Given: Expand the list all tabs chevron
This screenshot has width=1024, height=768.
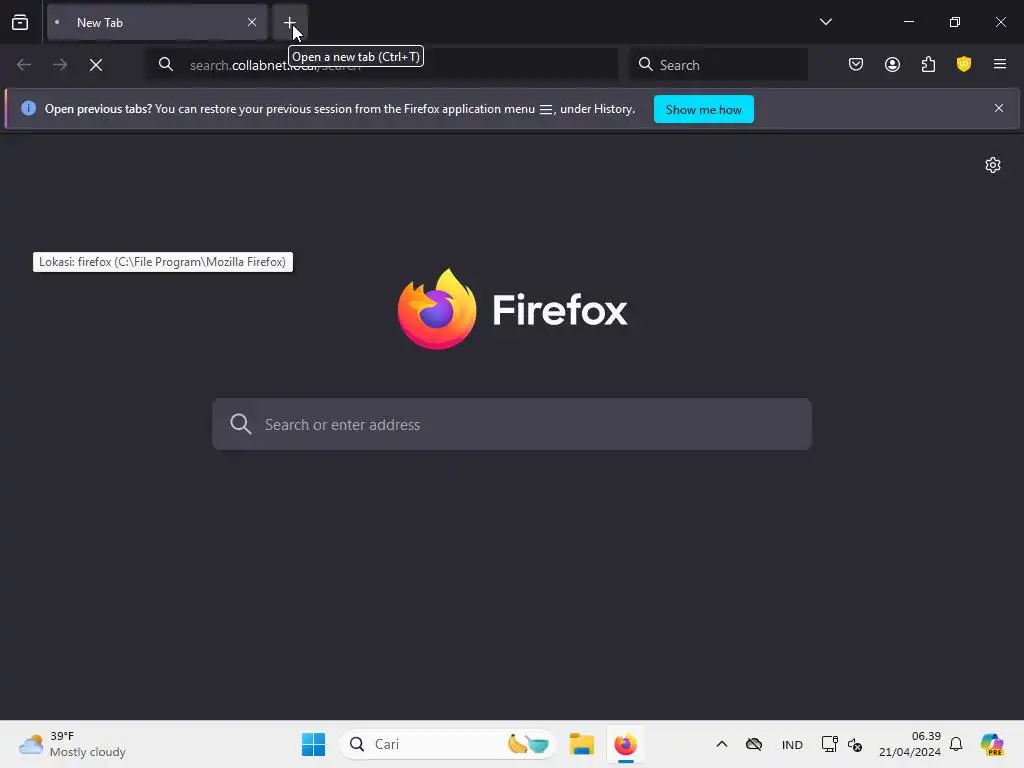Looking at the screenshot, I should [825, 22].
